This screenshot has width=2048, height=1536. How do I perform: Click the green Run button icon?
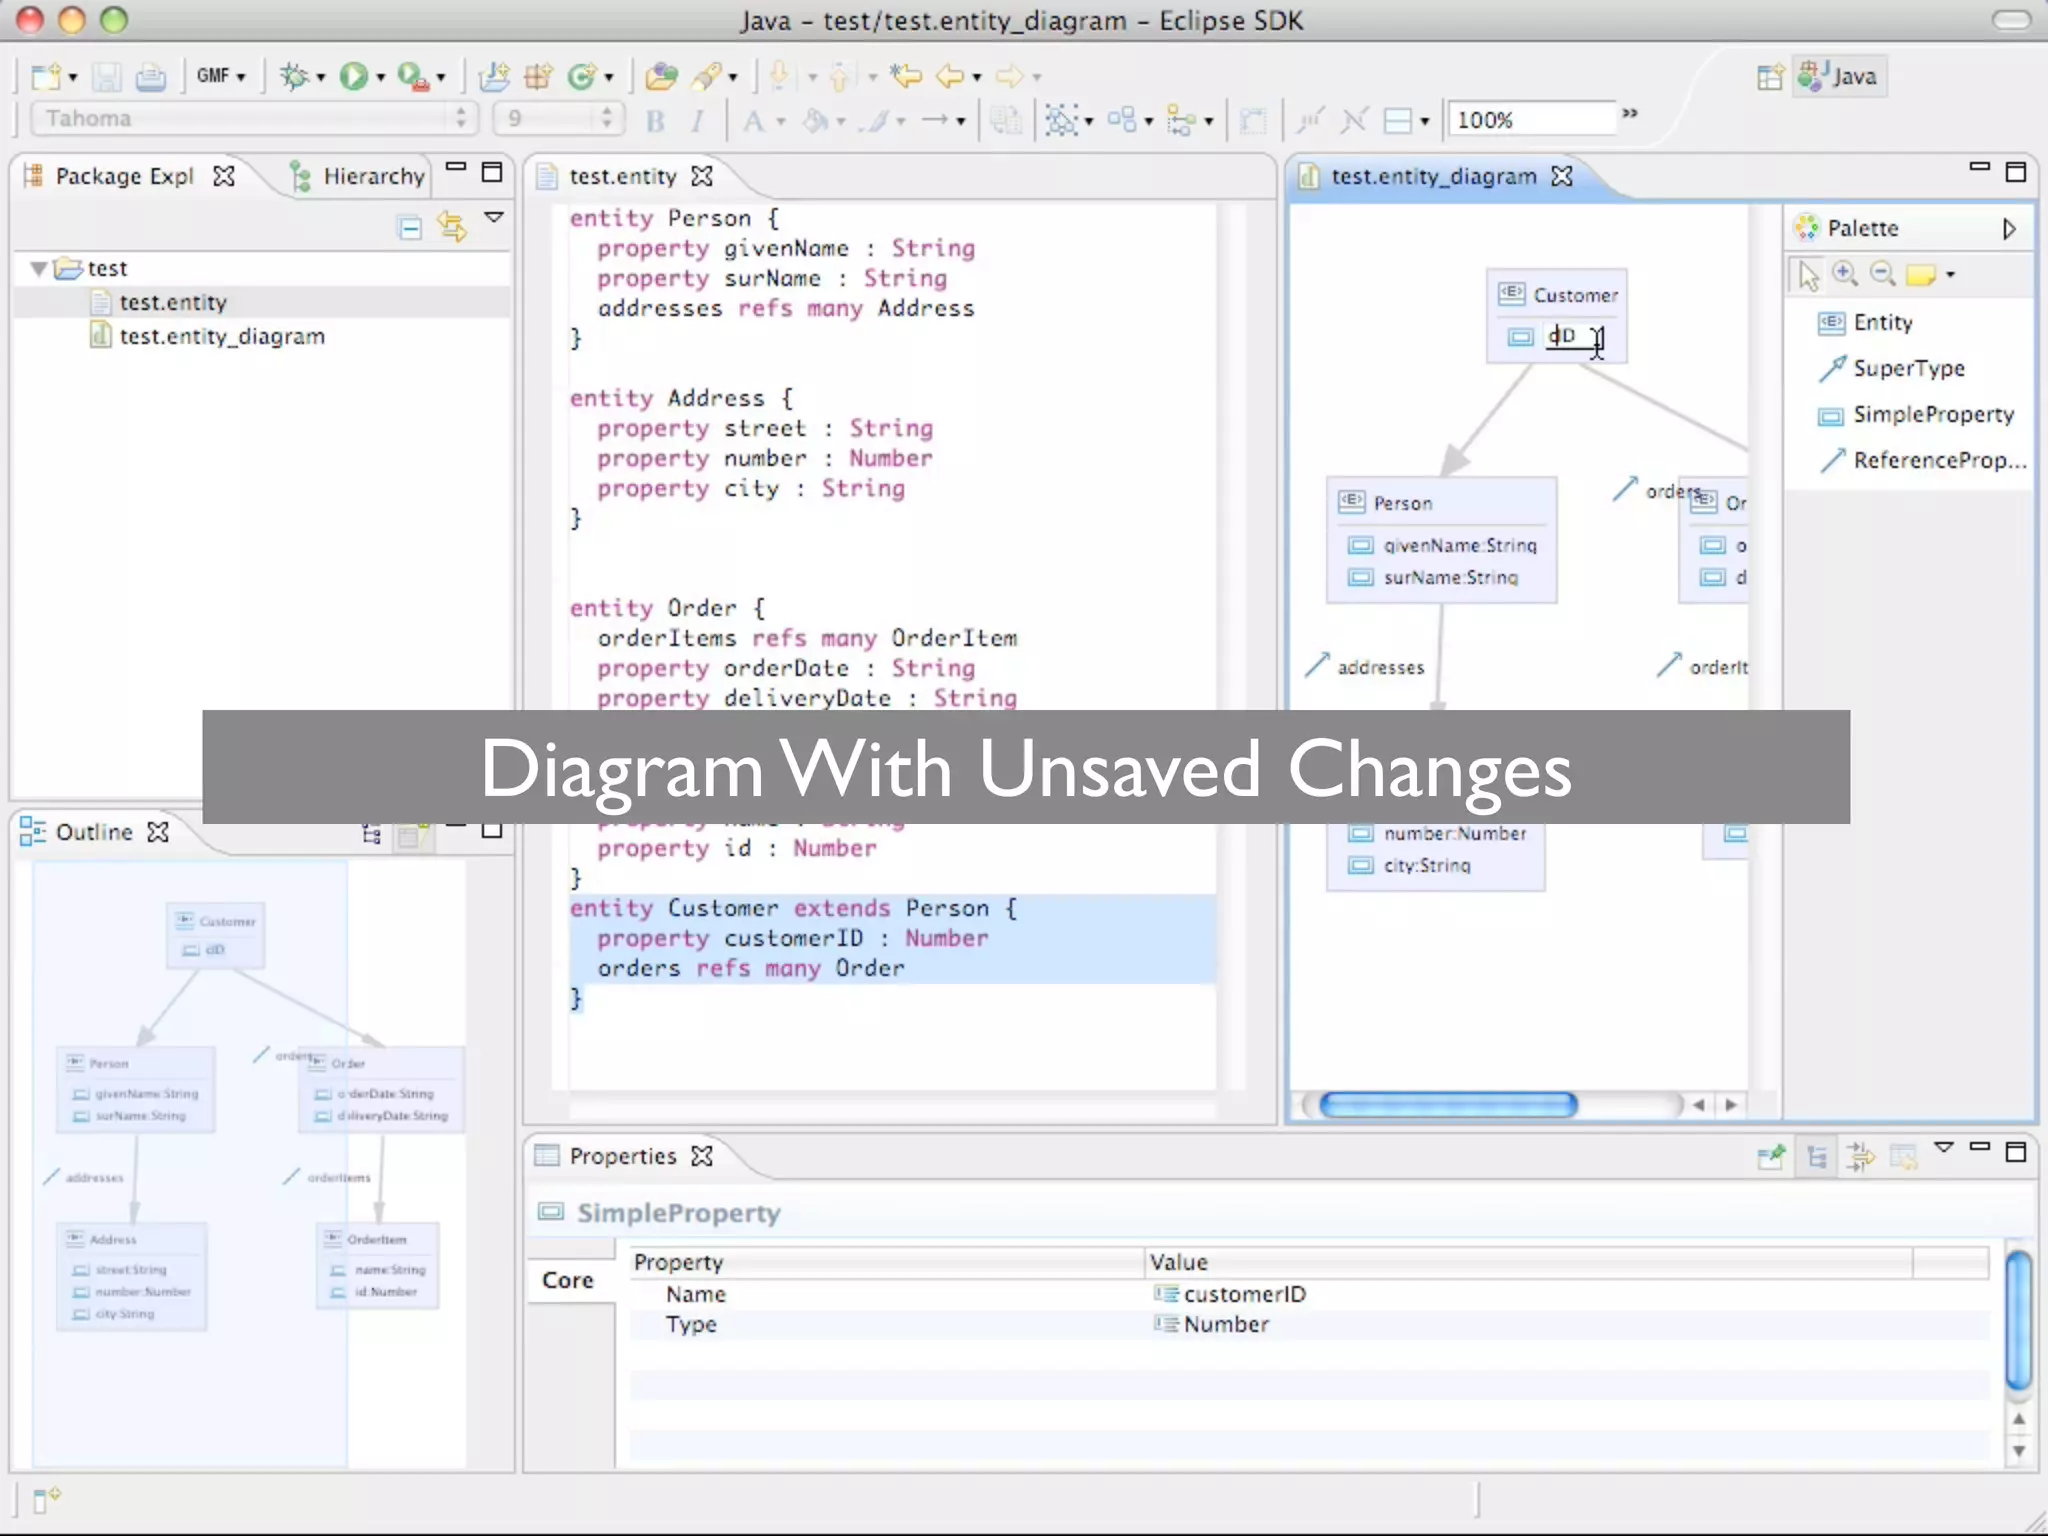point(352,76)
